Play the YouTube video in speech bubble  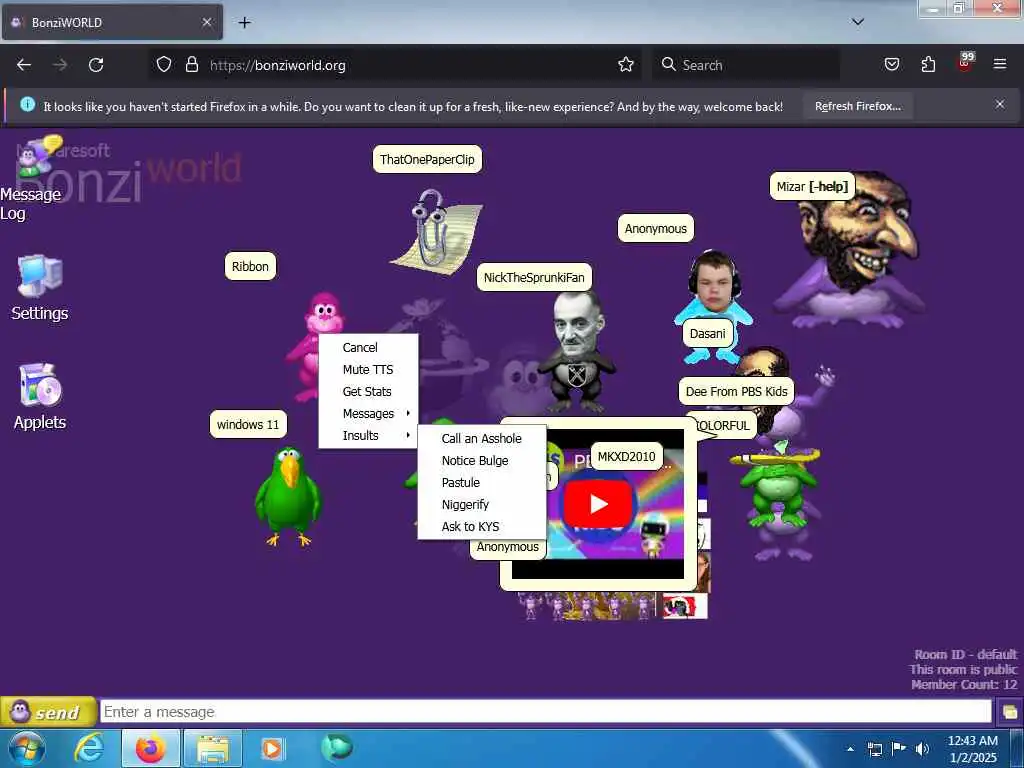(598, 504)
